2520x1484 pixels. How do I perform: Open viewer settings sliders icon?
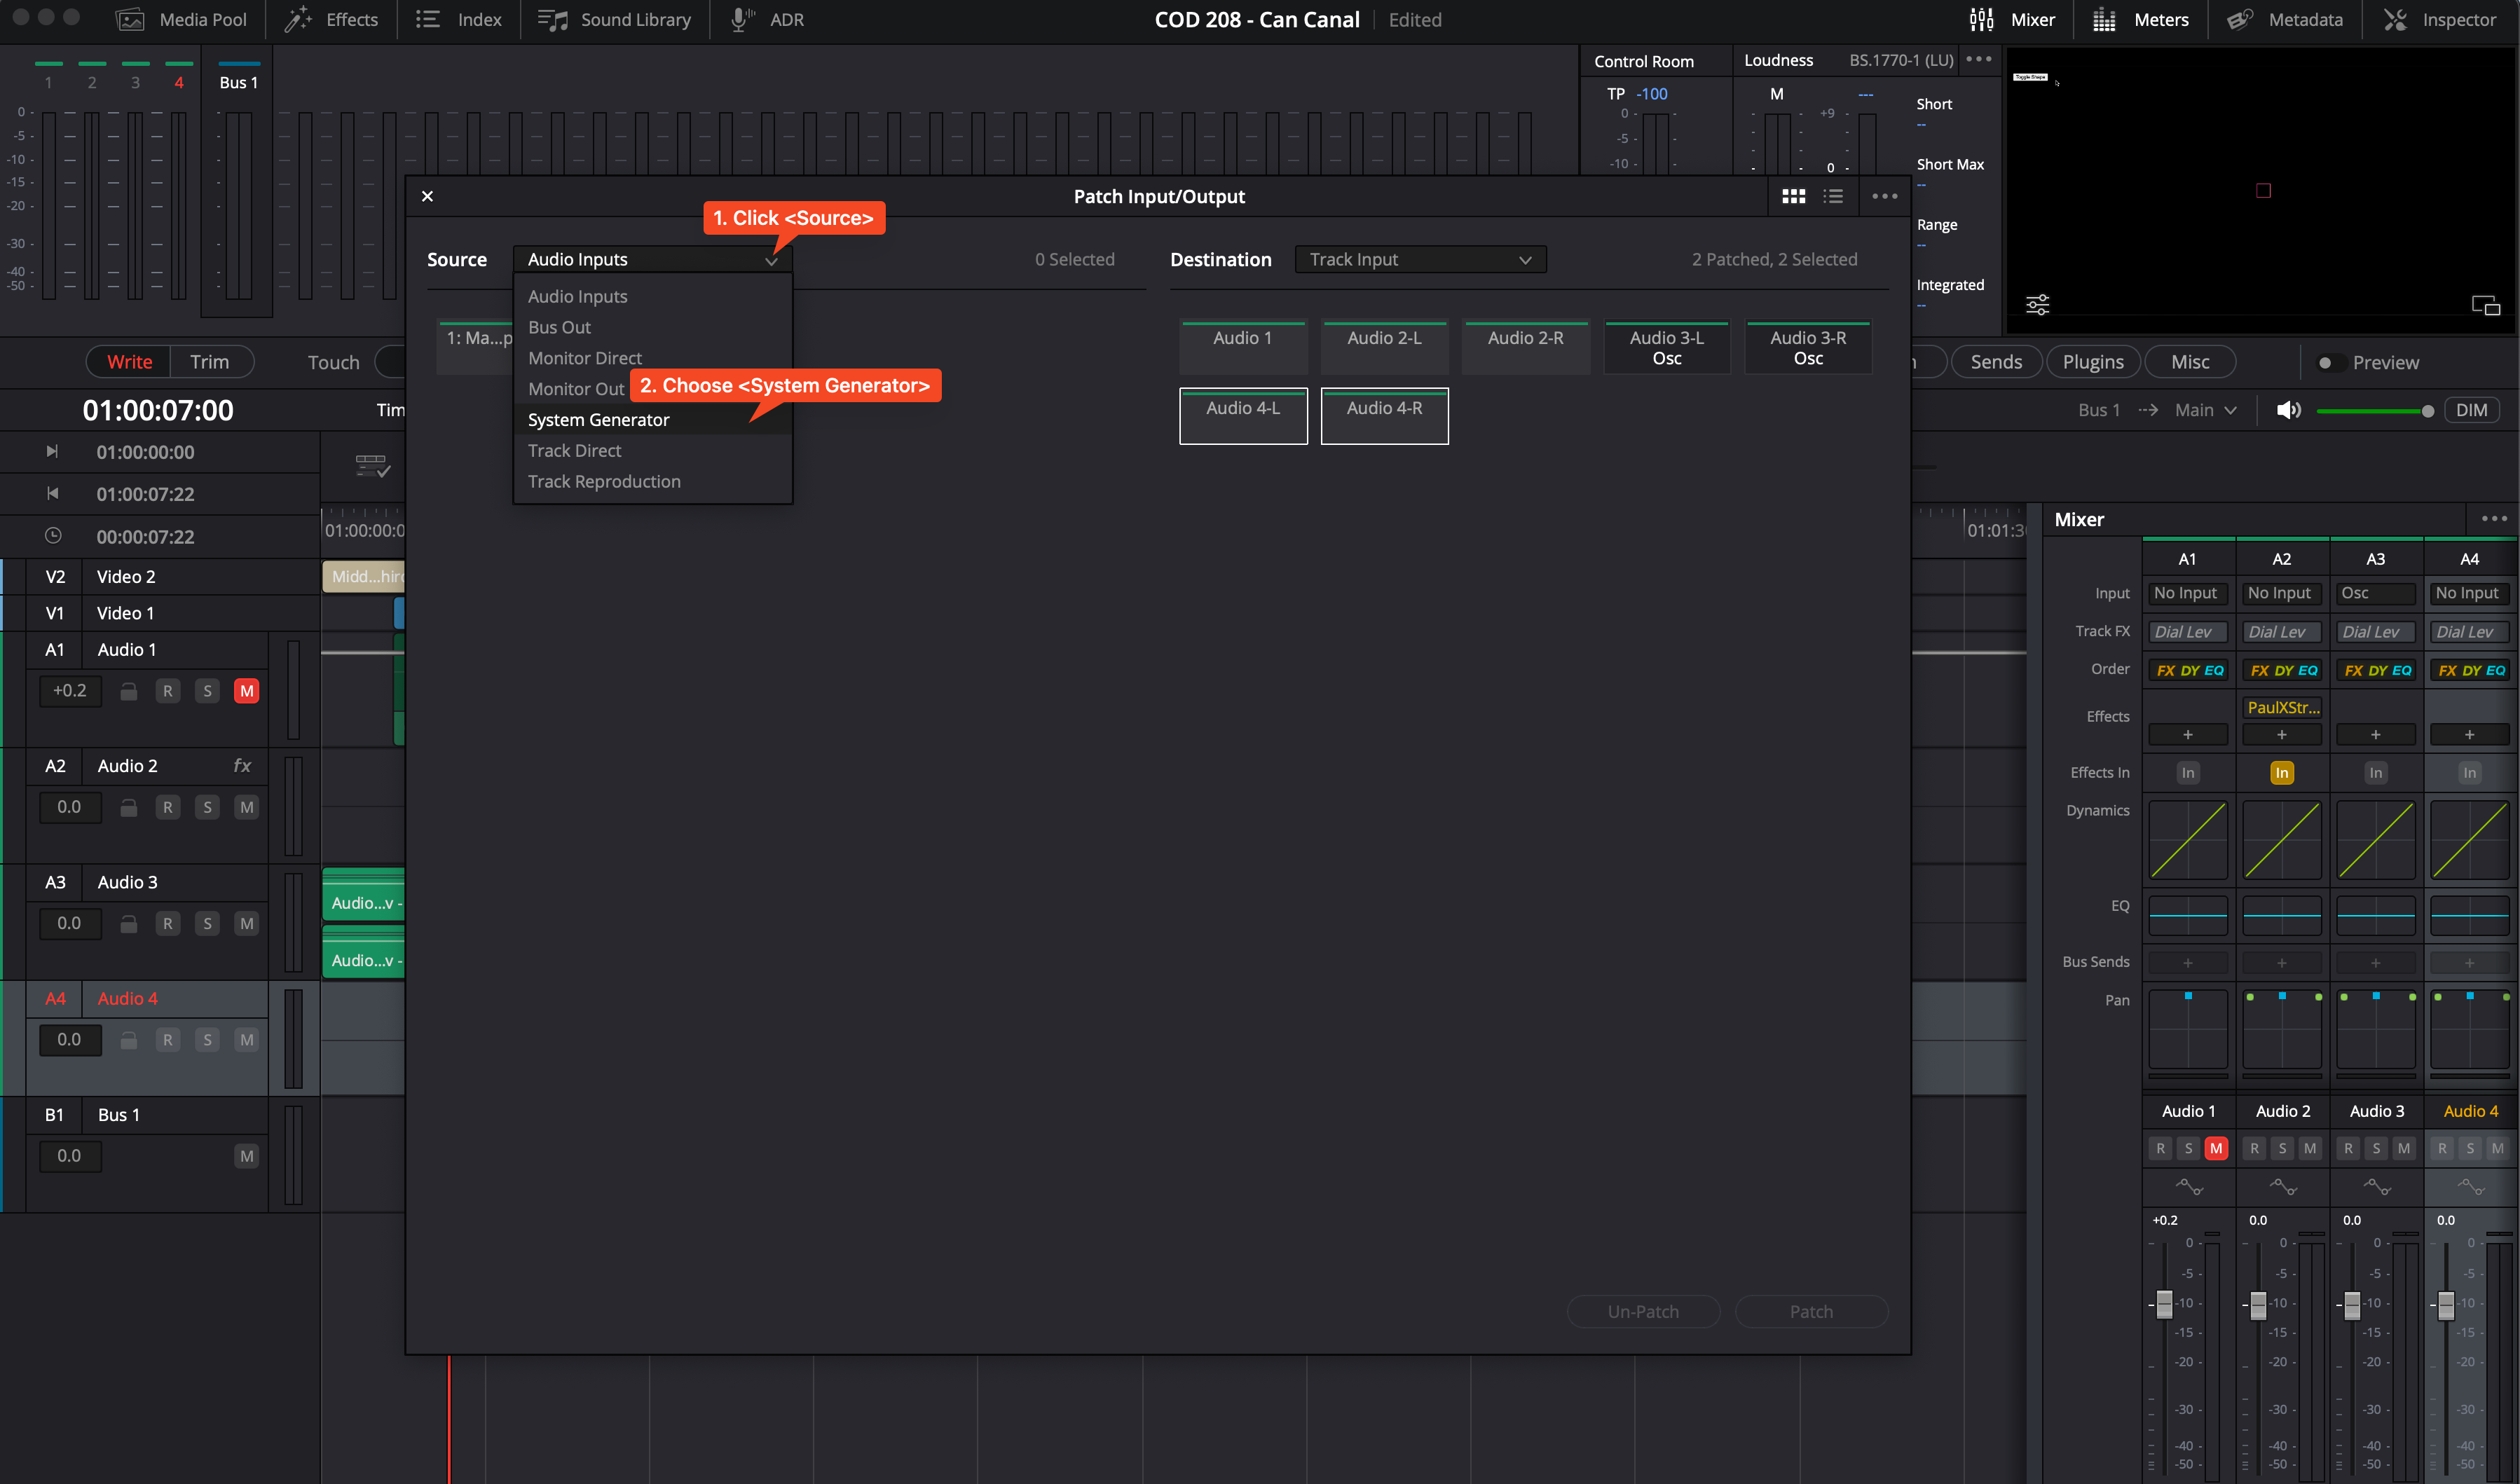click(2037, 304)
